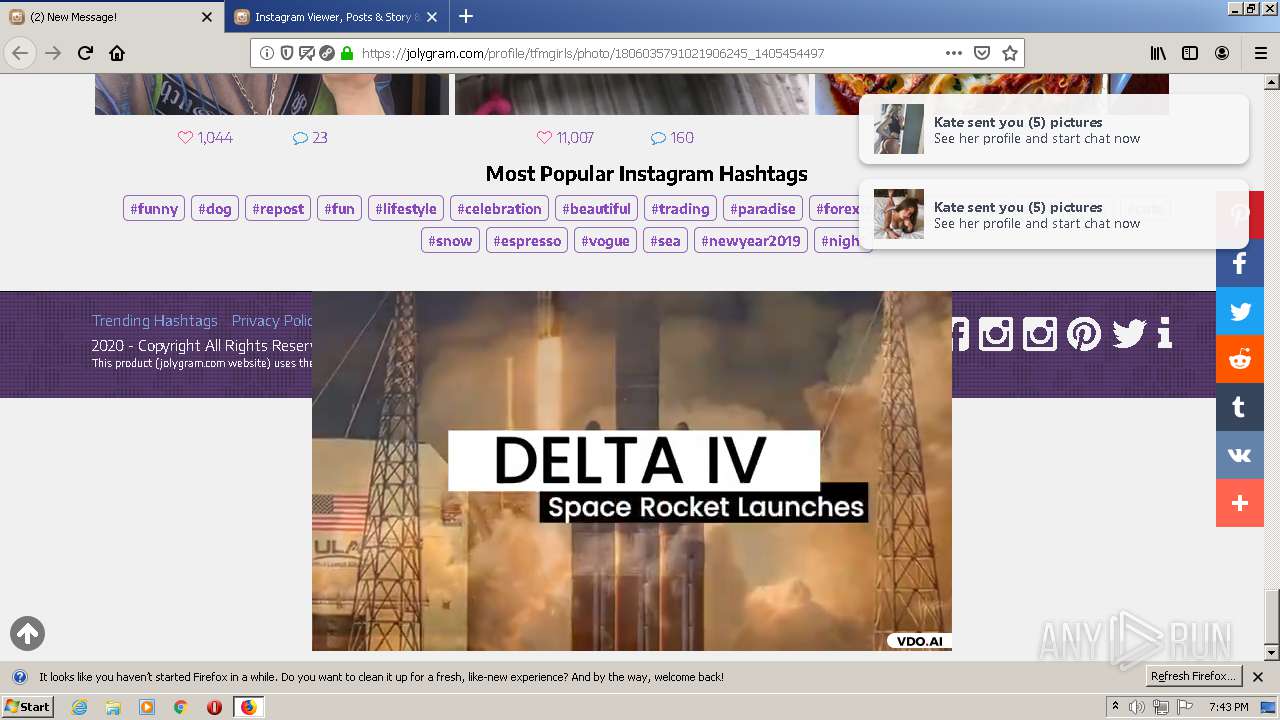Viewport: 1280px width, 720px height.
Task: Go back with the browser back arrow
Action: tap(20, 53)
